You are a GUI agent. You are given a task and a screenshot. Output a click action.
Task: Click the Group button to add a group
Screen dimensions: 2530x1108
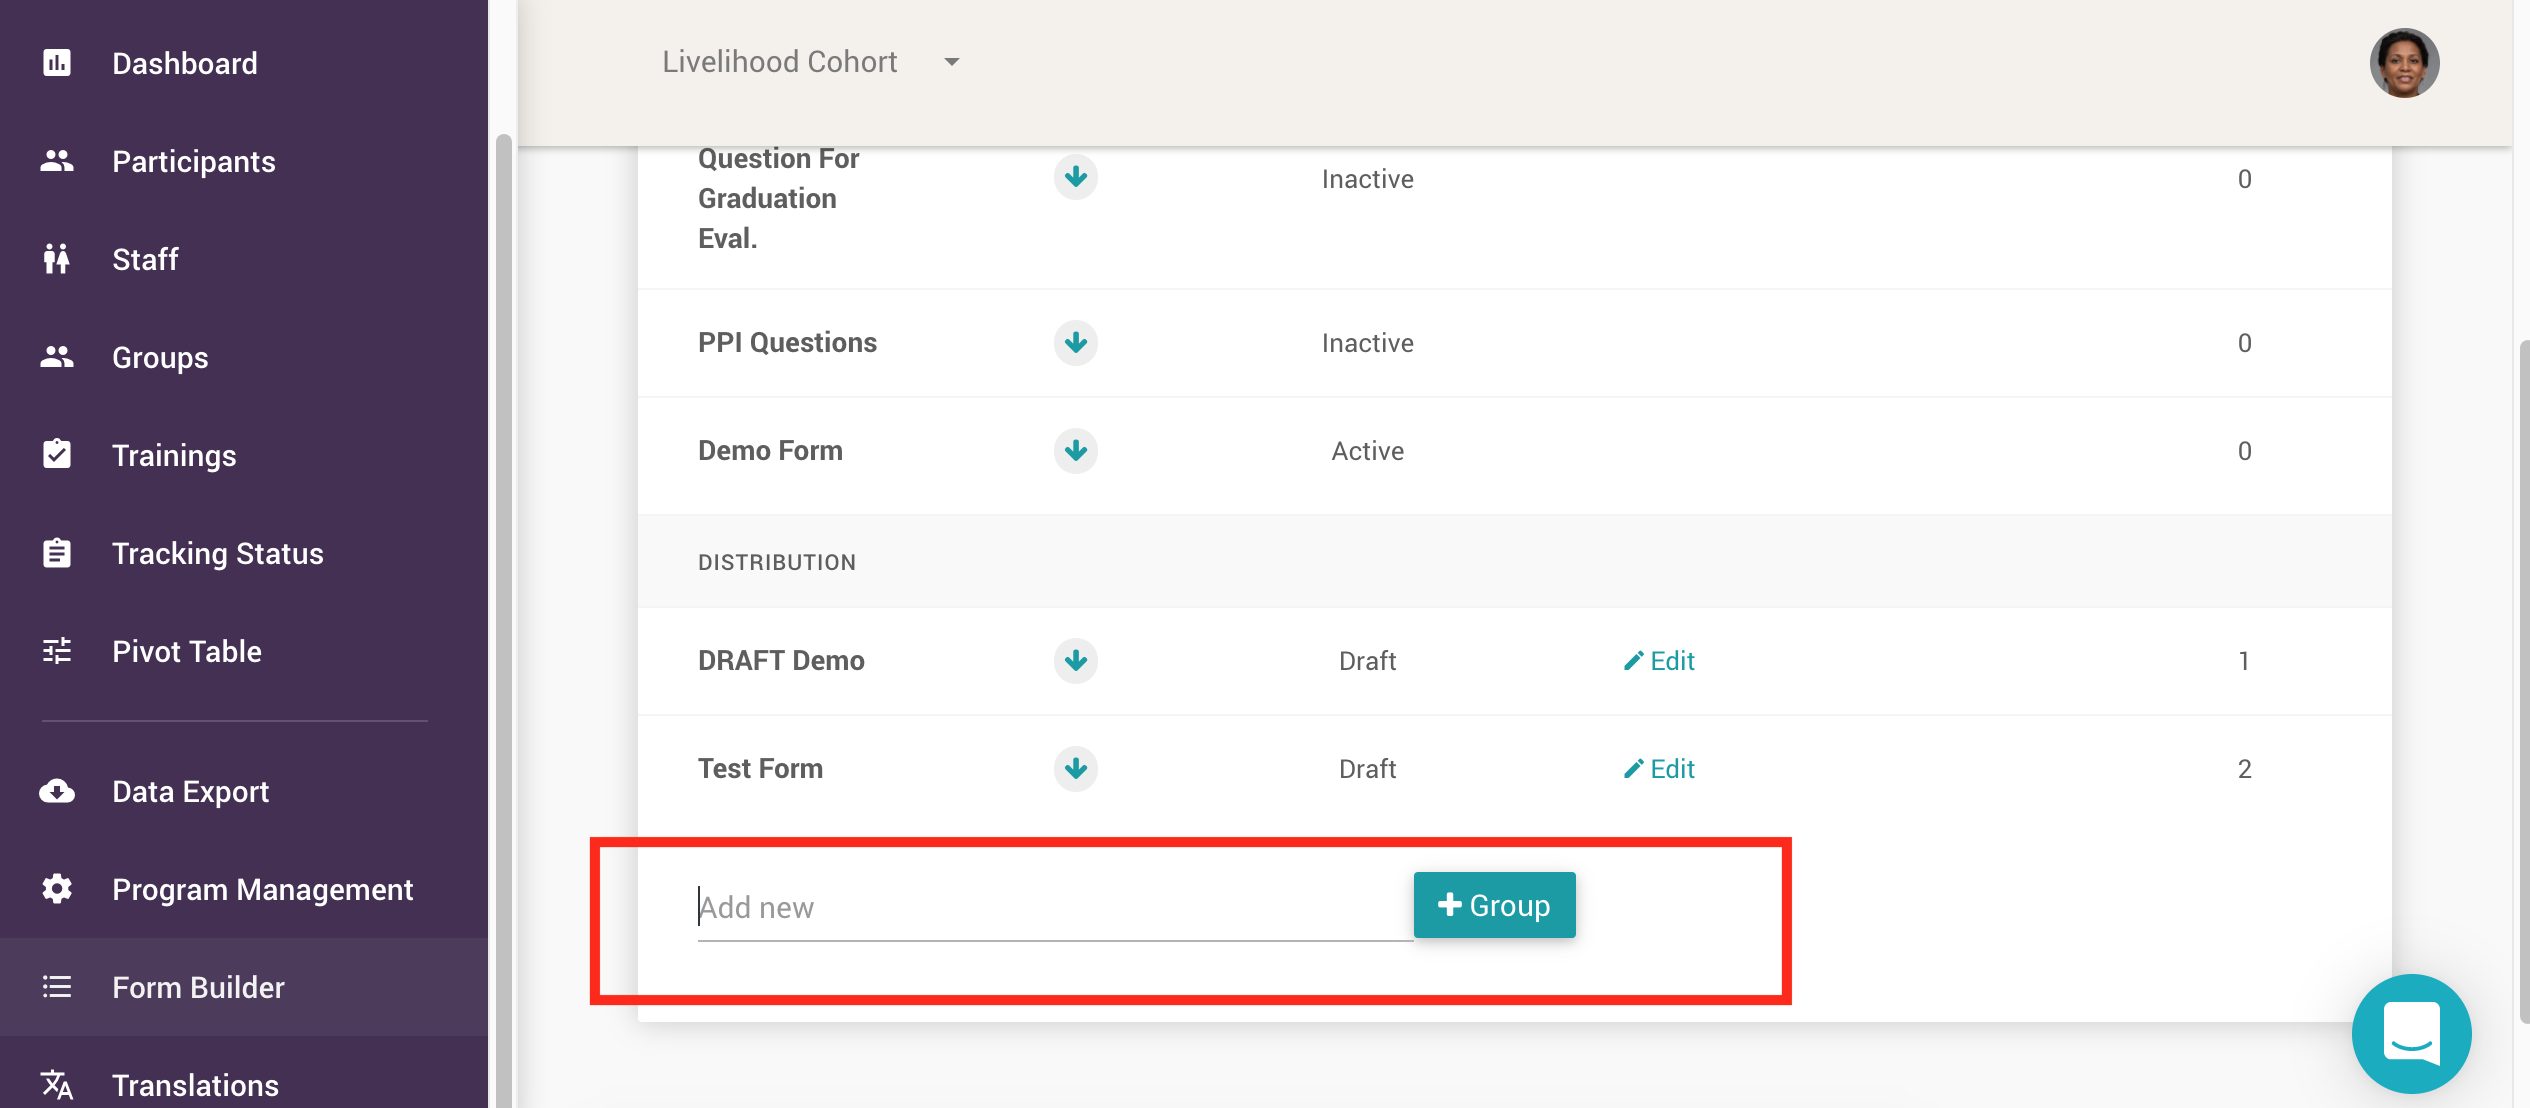tap(1494, 905)
